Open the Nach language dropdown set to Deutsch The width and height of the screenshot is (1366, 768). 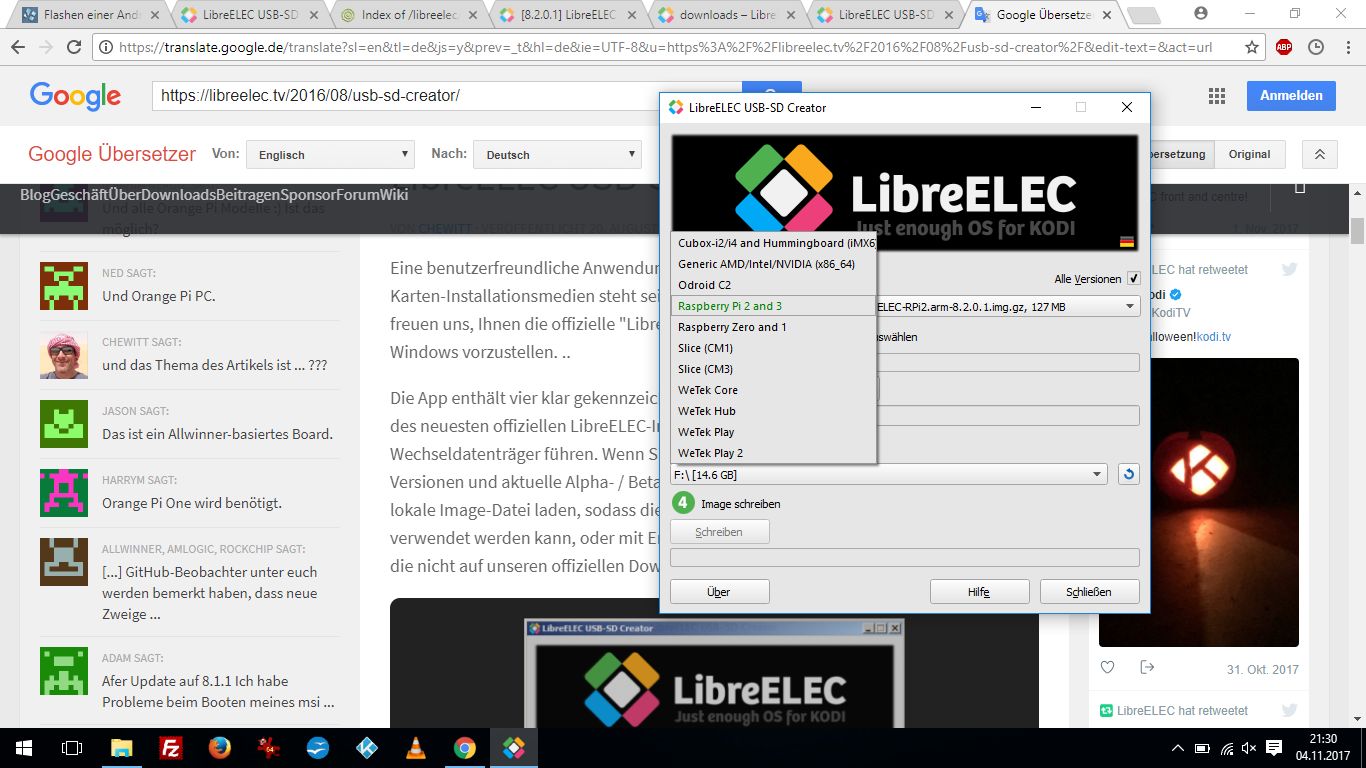(556, 154)
